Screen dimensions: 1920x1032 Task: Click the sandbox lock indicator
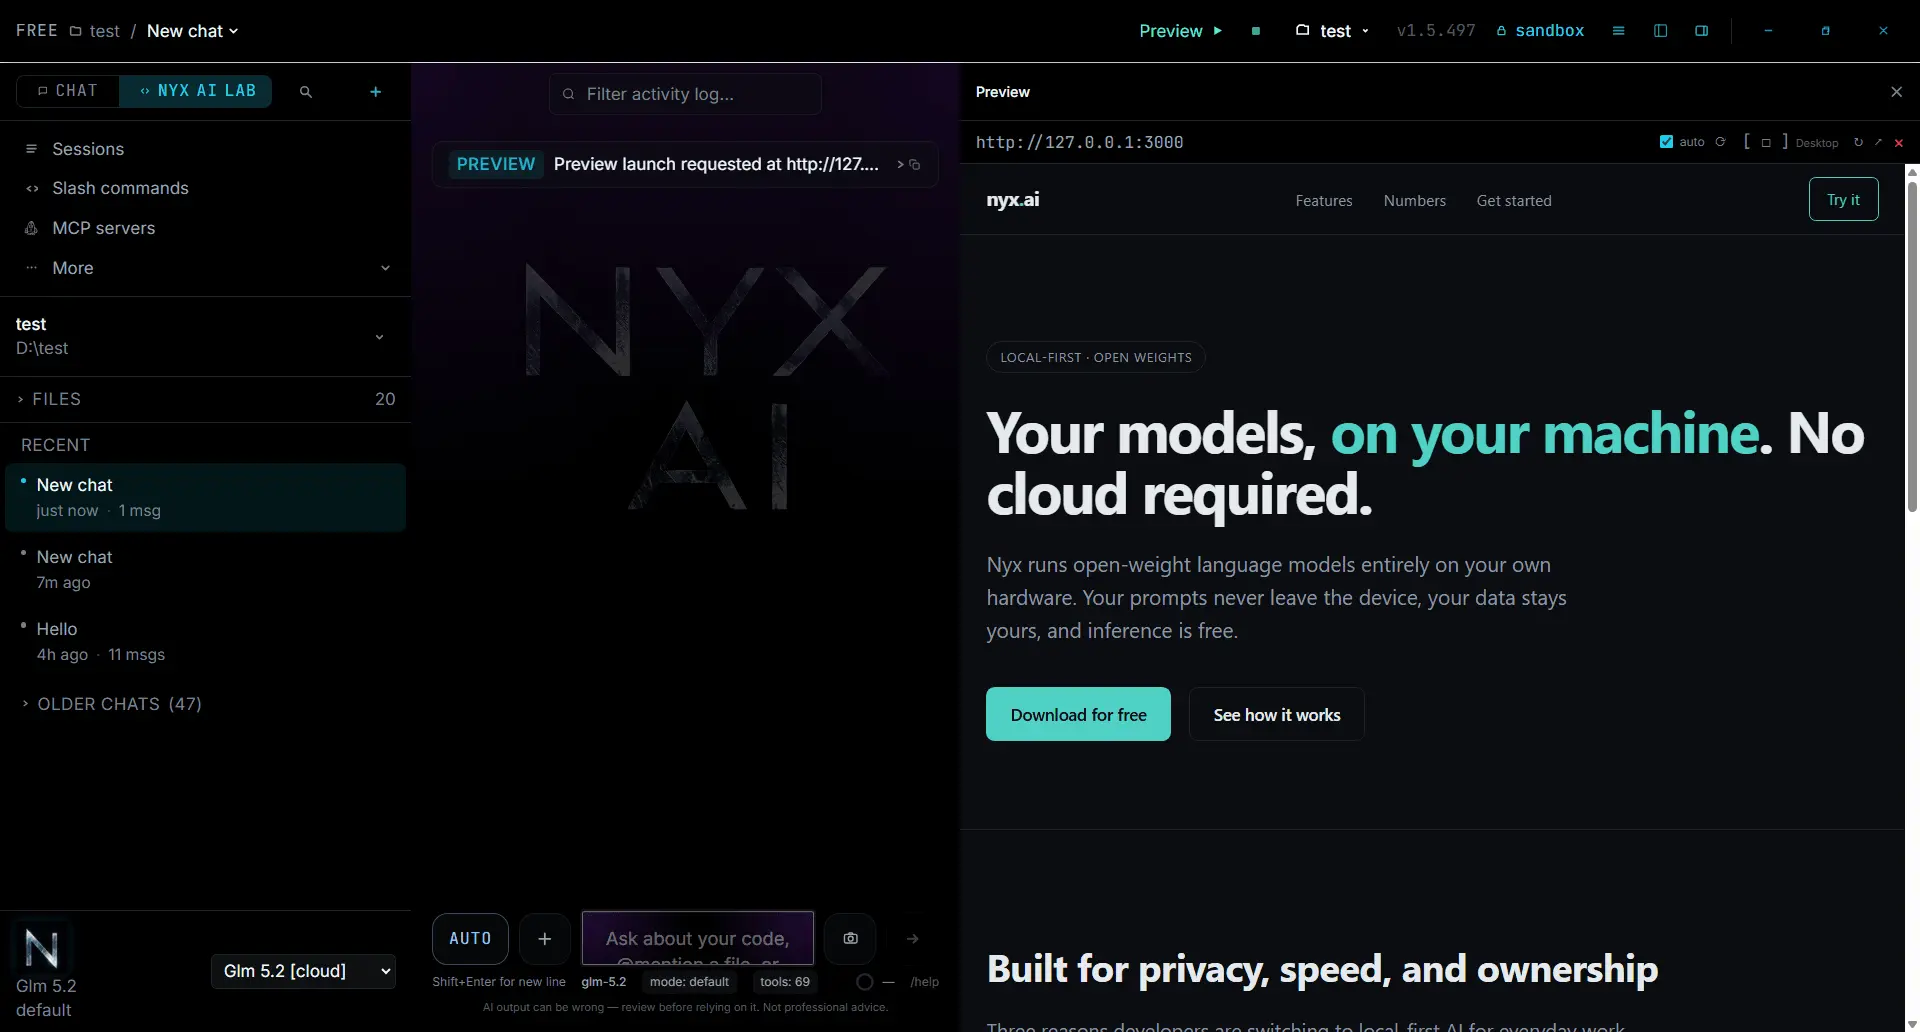tap(1540, 31)
